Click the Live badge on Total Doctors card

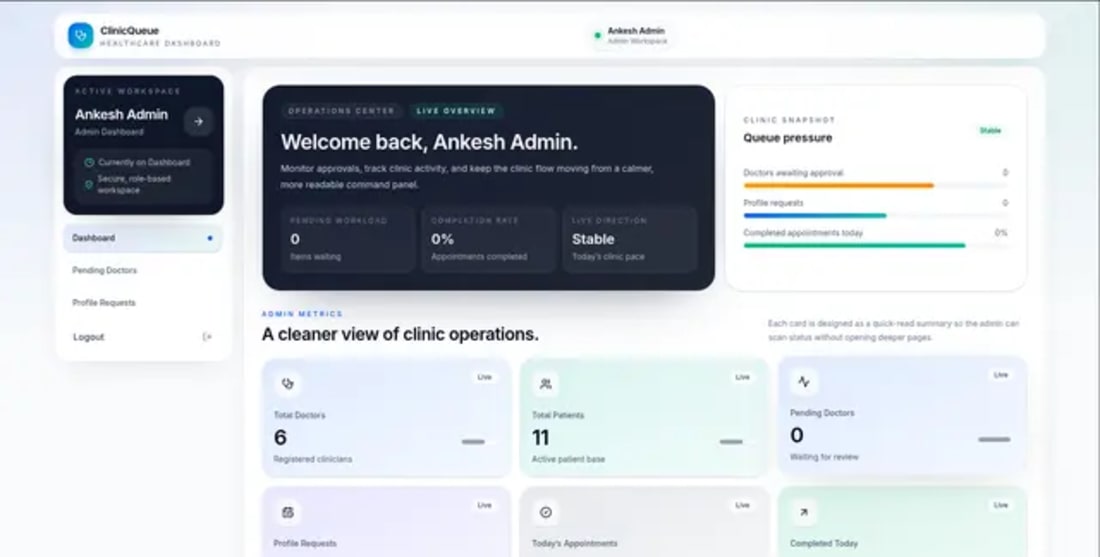[x=485, y=377]
